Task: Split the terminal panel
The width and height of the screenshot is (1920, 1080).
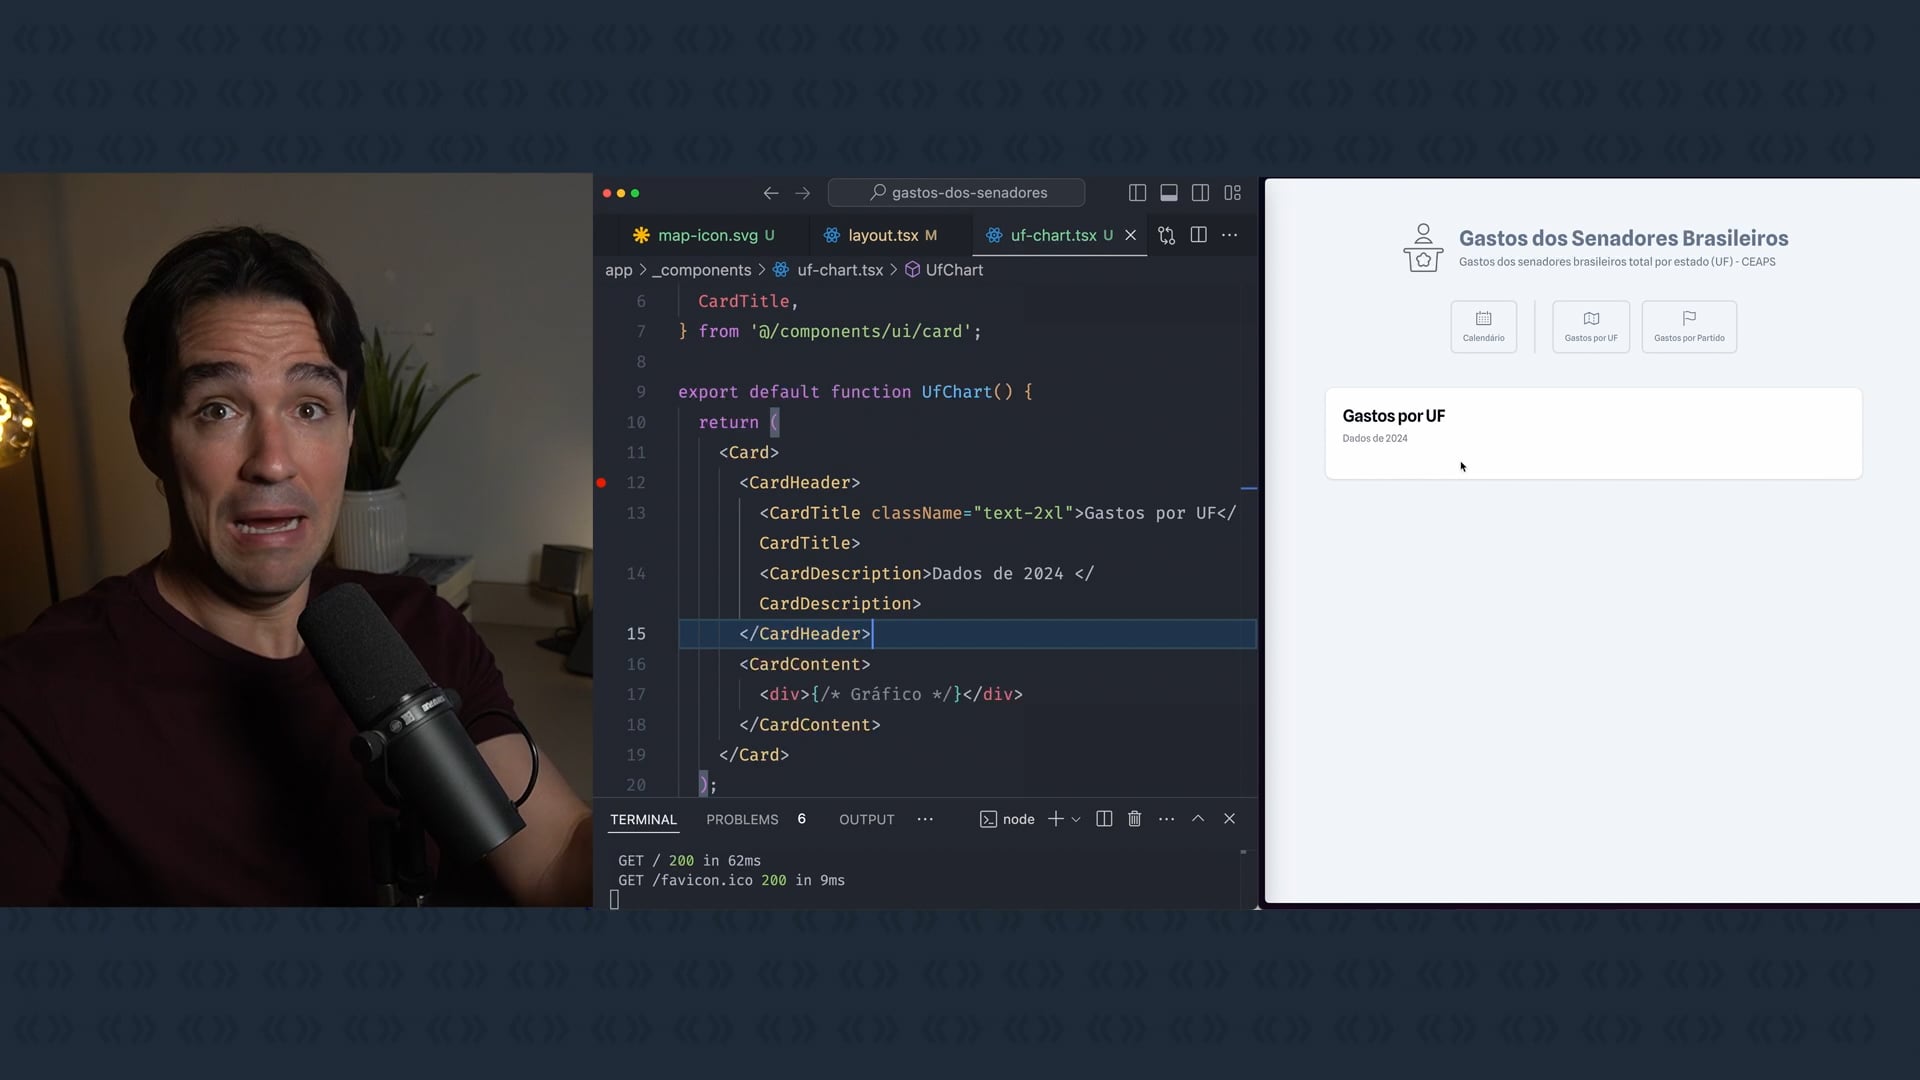Action: pyautogui.click(x=1104, y=819)
